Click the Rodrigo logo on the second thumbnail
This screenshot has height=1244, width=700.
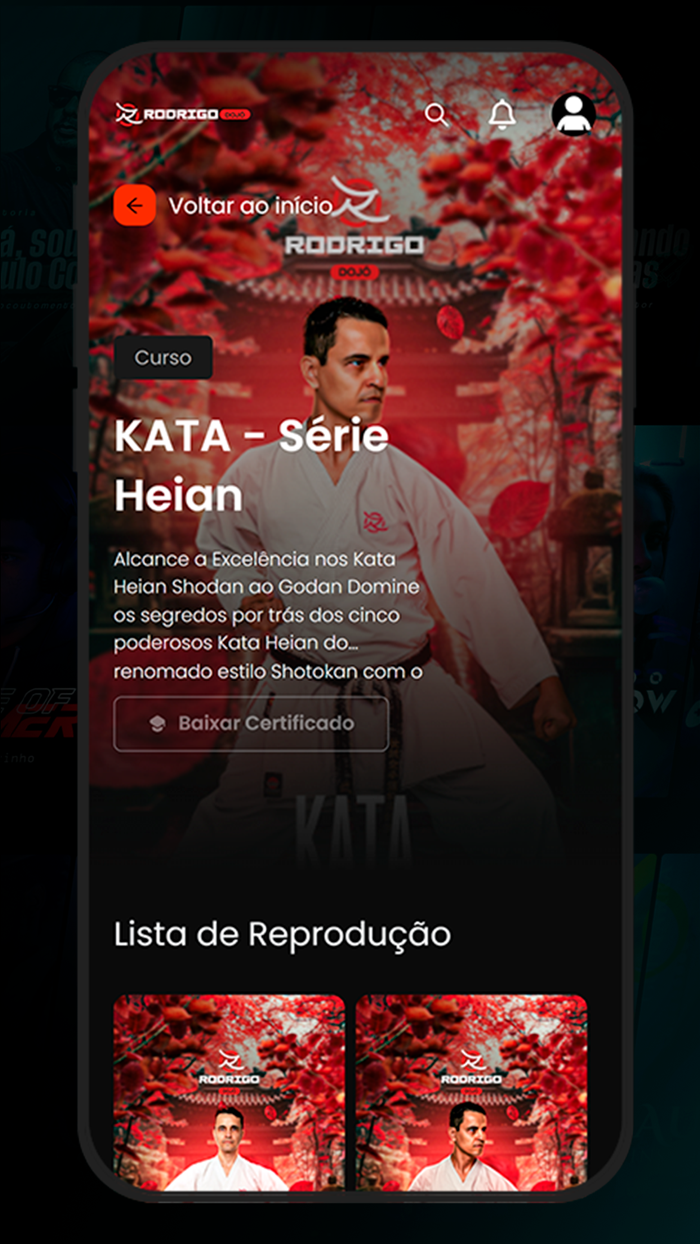[472, 1068]
